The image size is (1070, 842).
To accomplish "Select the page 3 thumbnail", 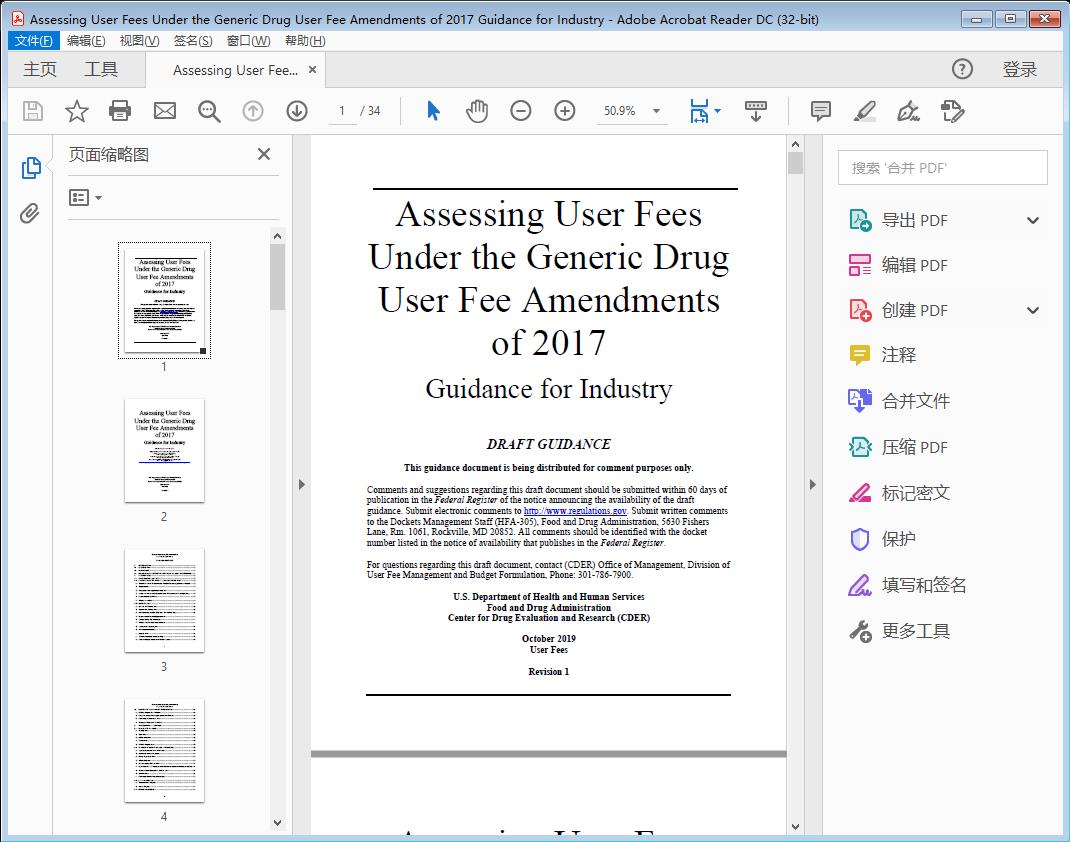I will pos(164,601).
